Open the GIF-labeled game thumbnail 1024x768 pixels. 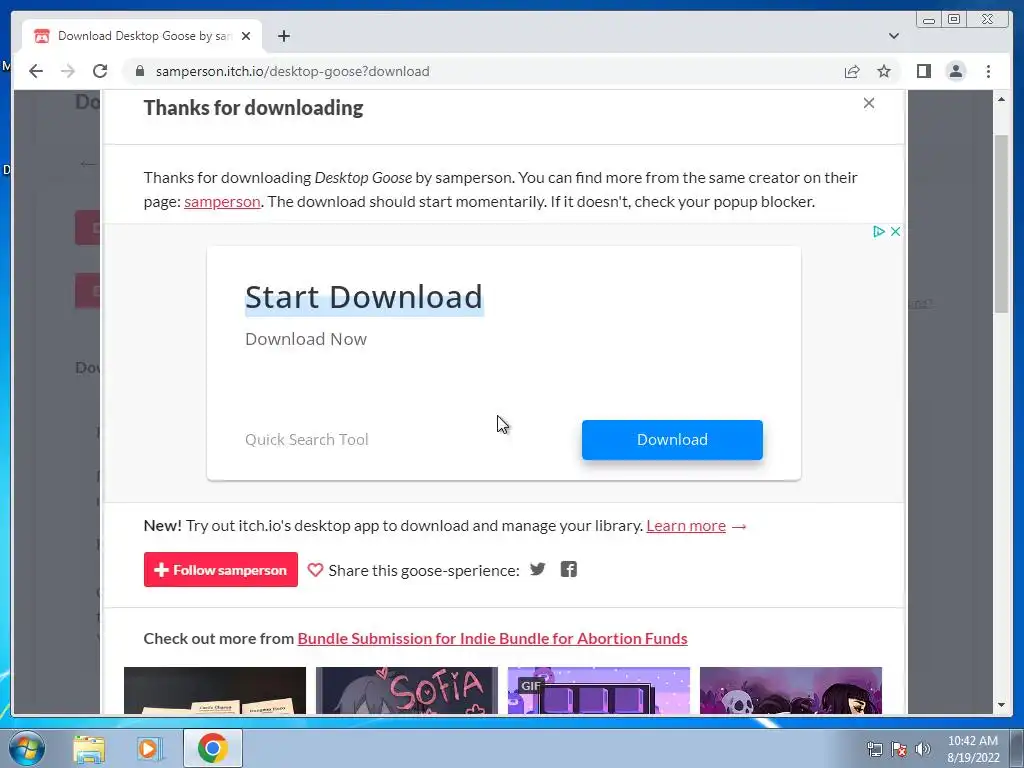pos(599,690)
